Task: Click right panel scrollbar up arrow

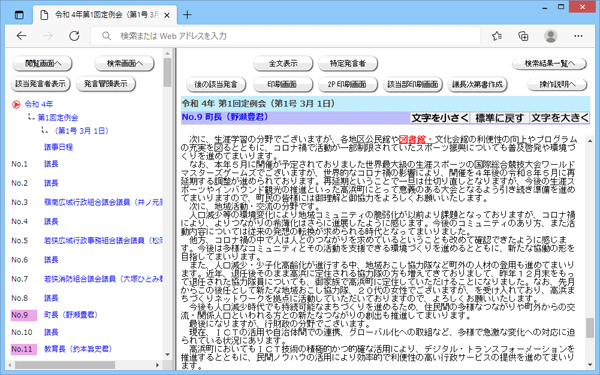Action: click(590, 141)
